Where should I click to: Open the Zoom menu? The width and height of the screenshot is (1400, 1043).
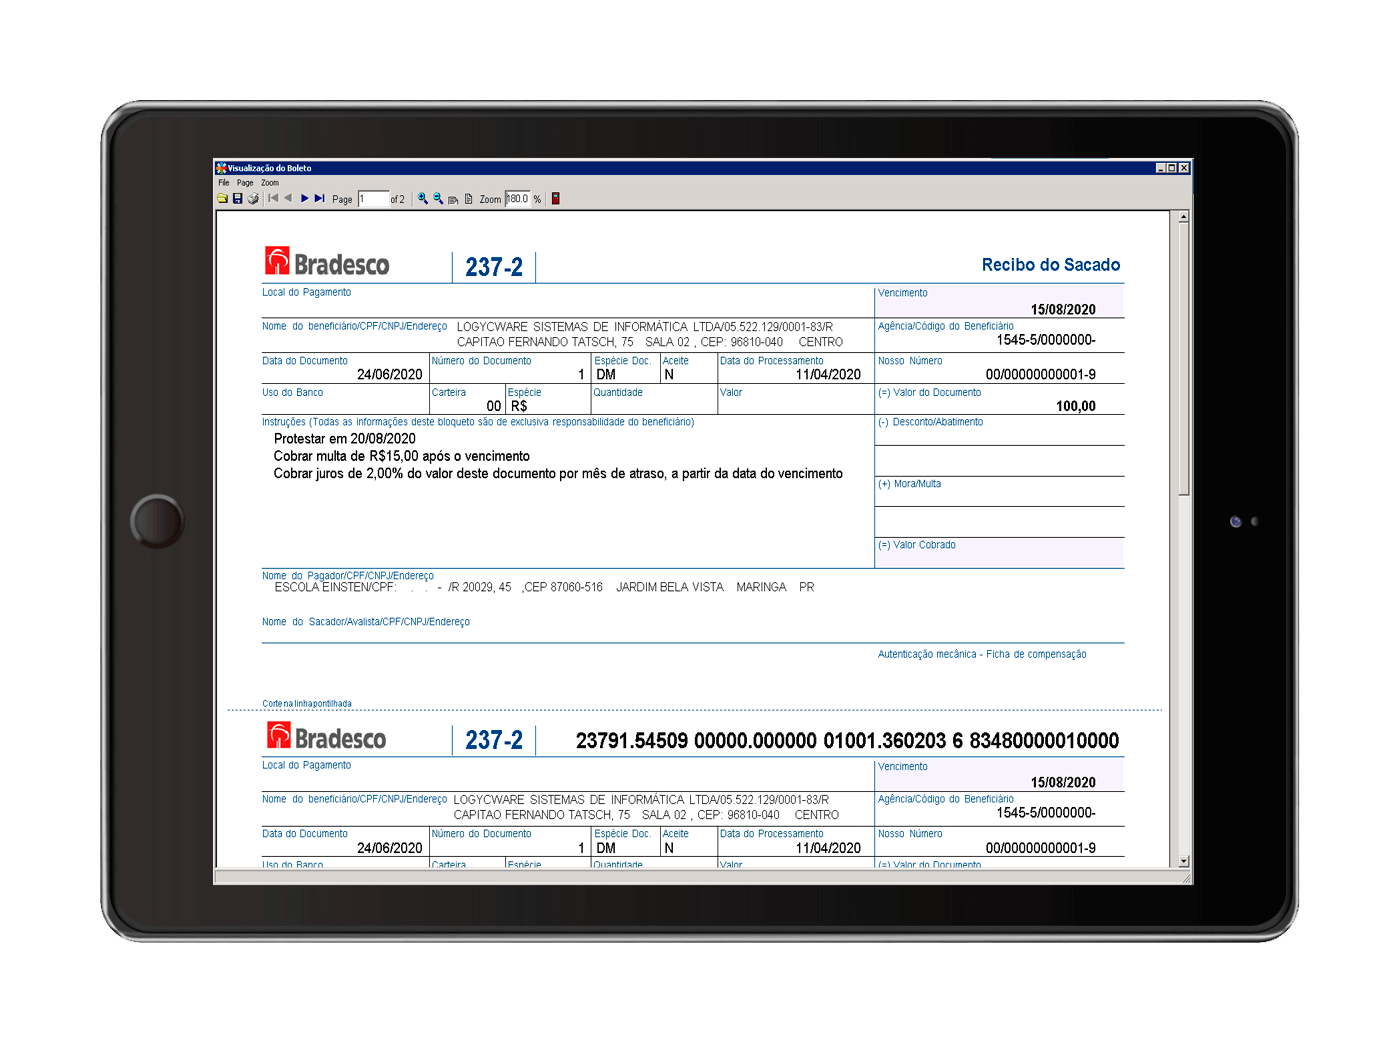tap(270, 183)
